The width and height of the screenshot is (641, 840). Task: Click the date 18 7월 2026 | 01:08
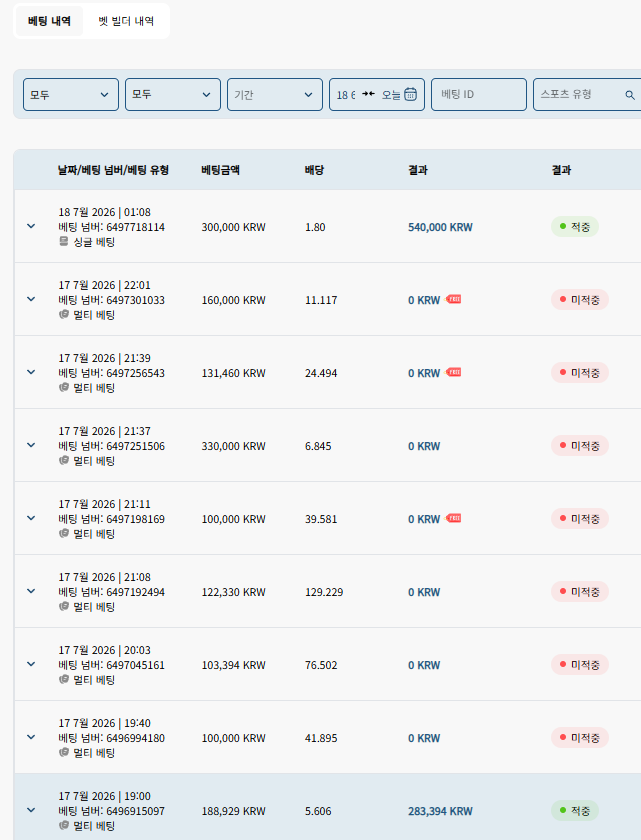coord(104,212)
